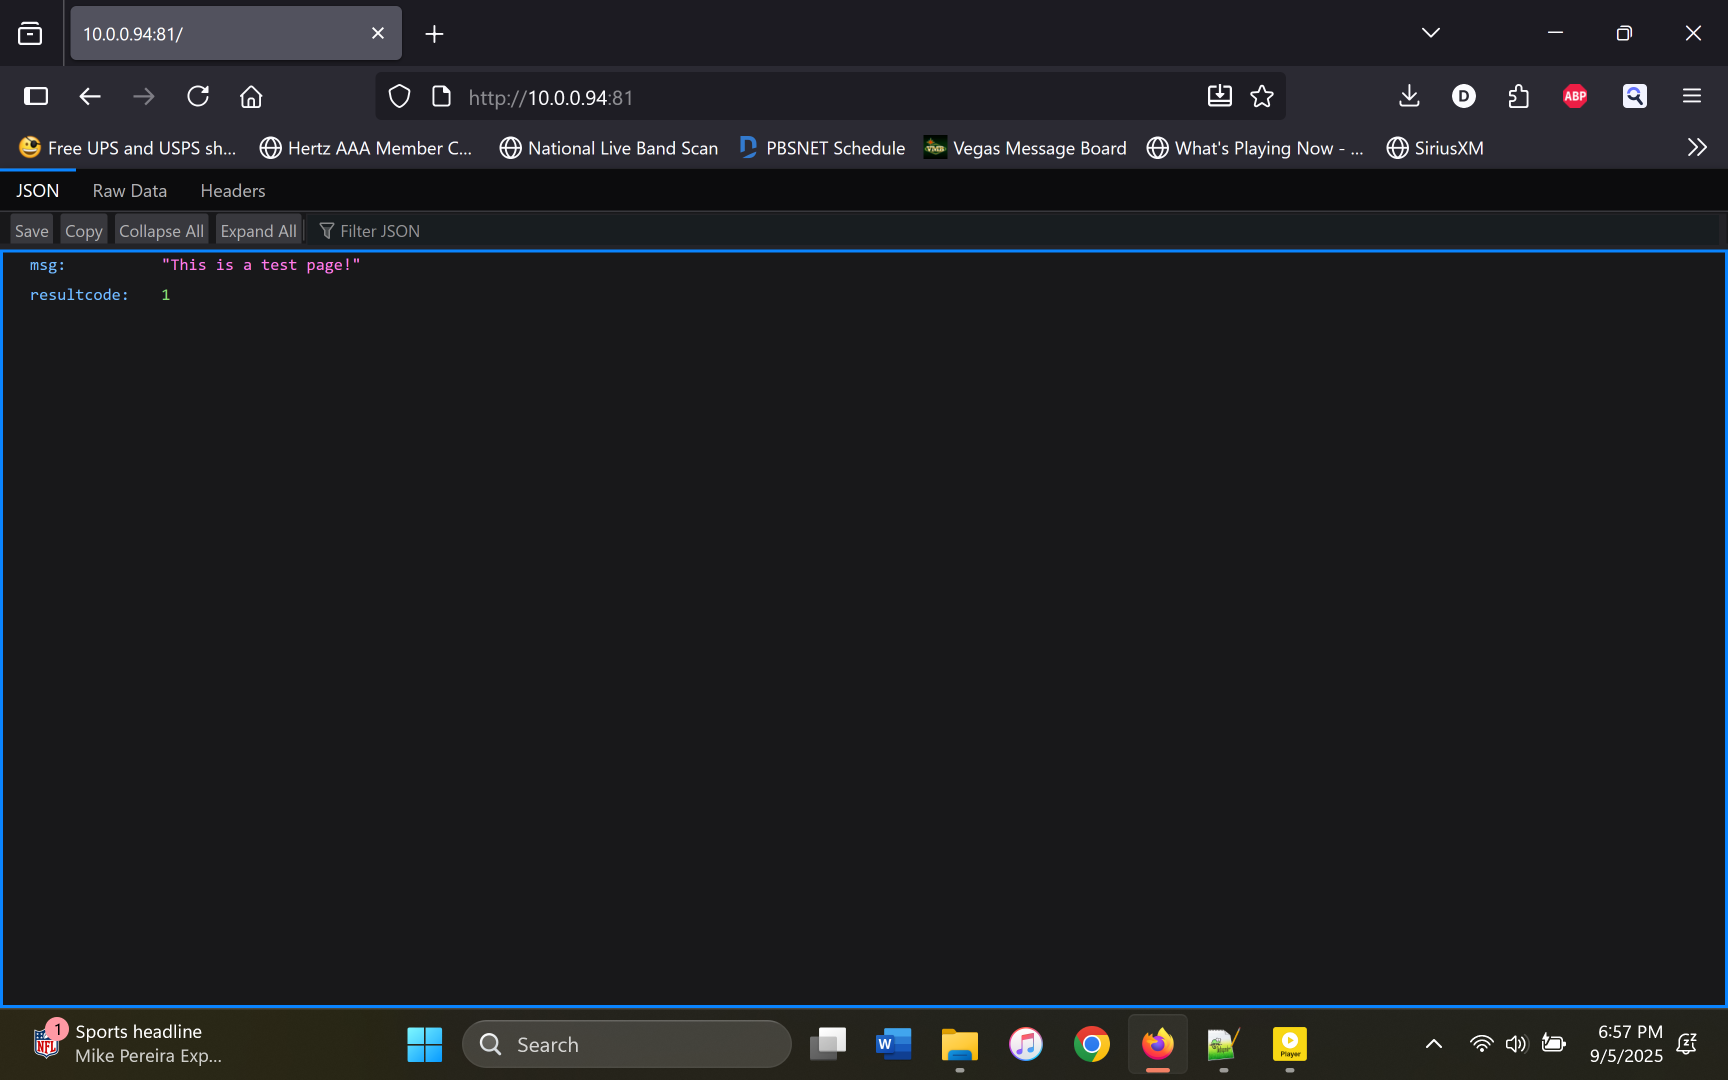Open Google Chrome from taskbar

pos(1092,1044)
